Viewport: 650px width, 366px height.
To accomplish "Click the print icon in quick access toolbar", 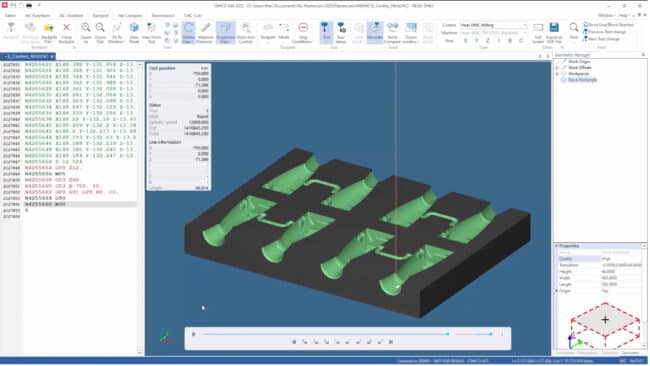I will tap(29, 6).
